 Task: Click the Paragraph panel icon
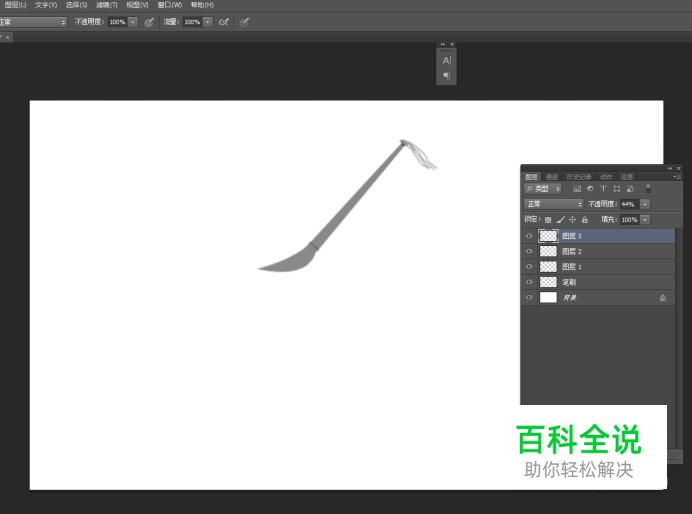(447, 76)
